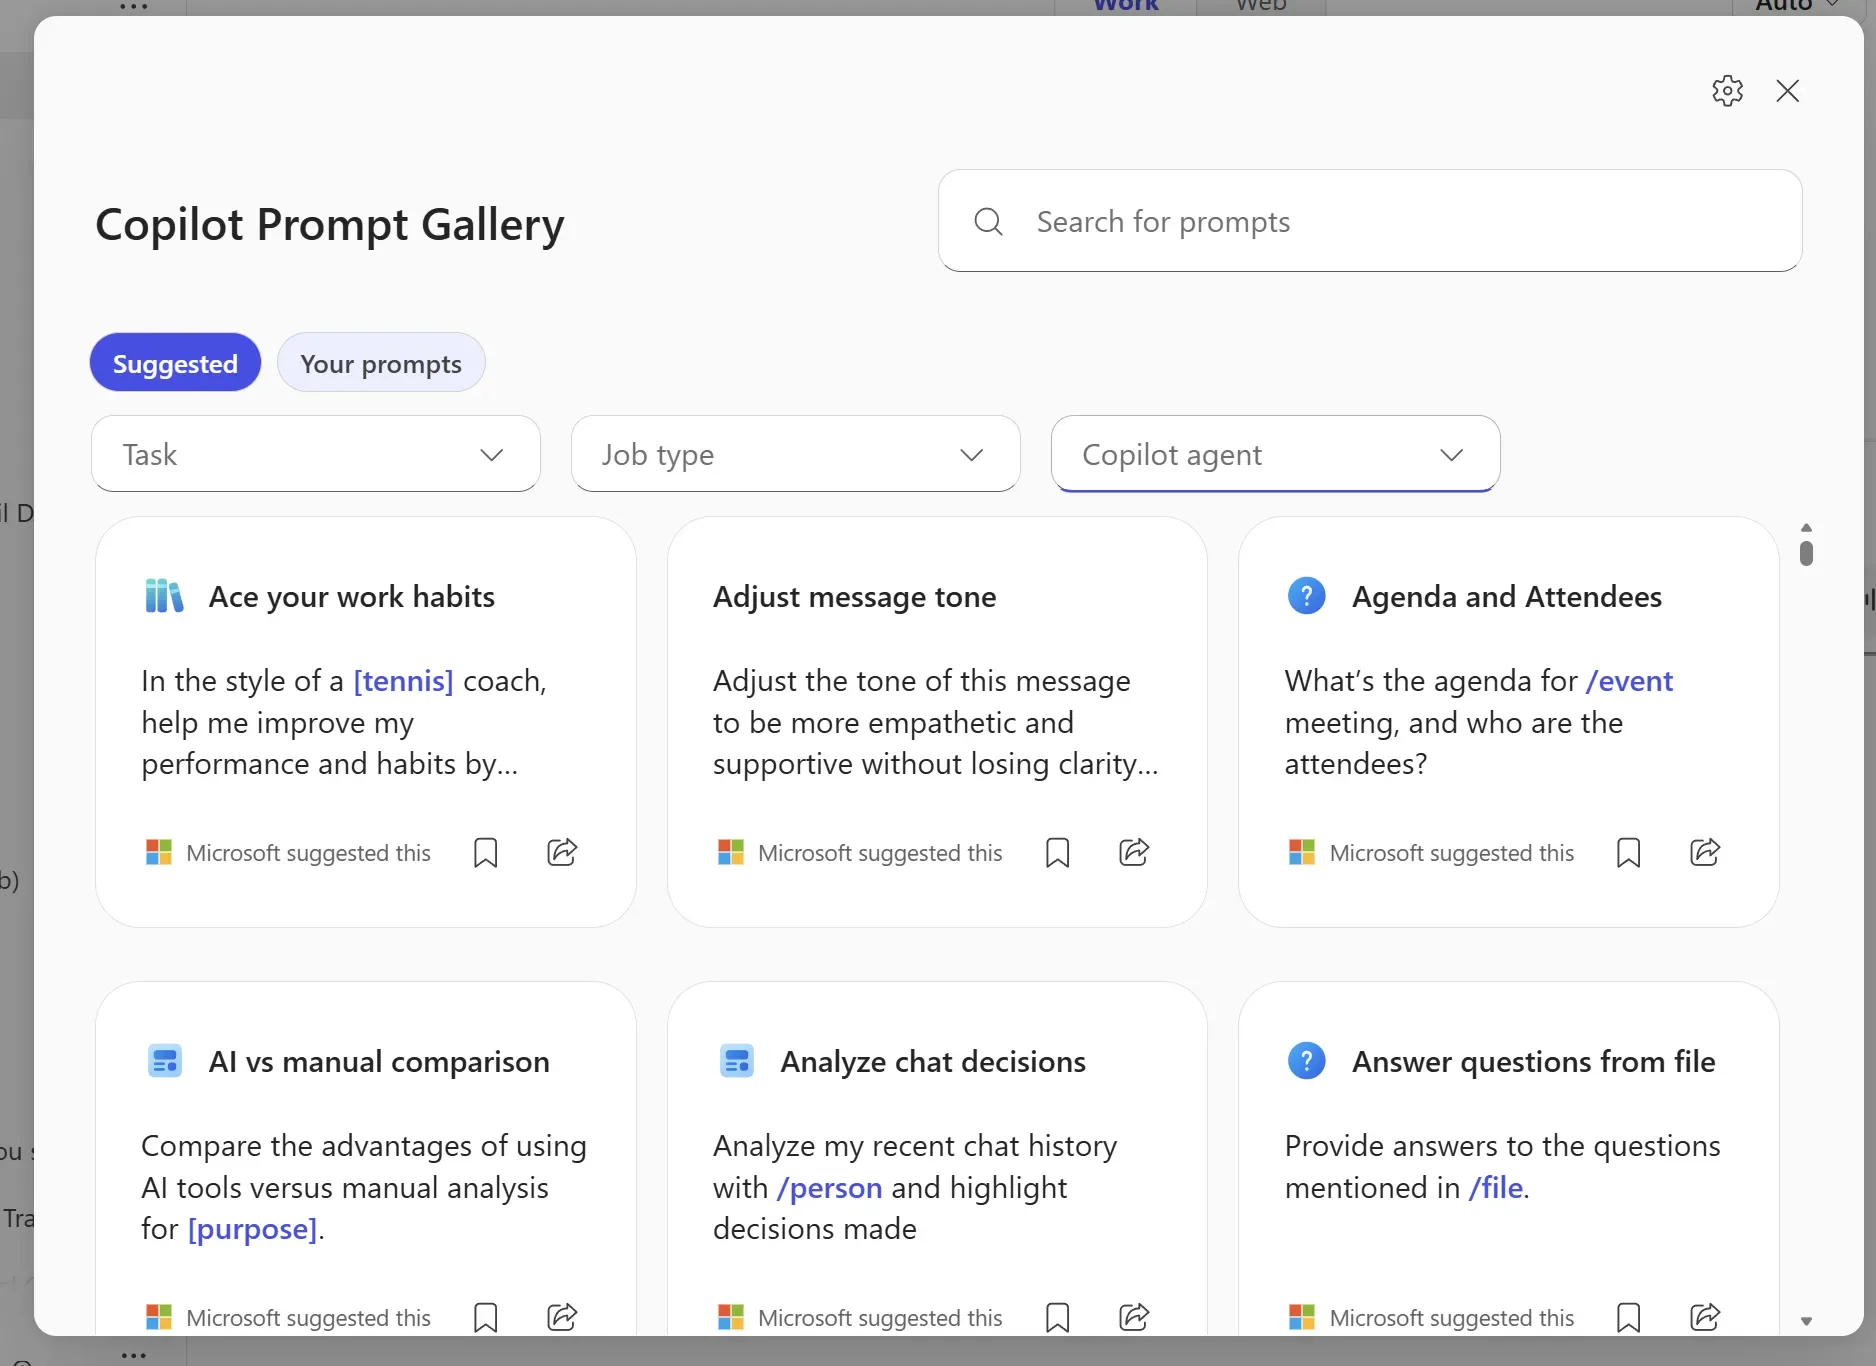Screen dimensions: 1876x1366
Task: Focus the Search for prompts field
Action: [x=1370, y=221]
